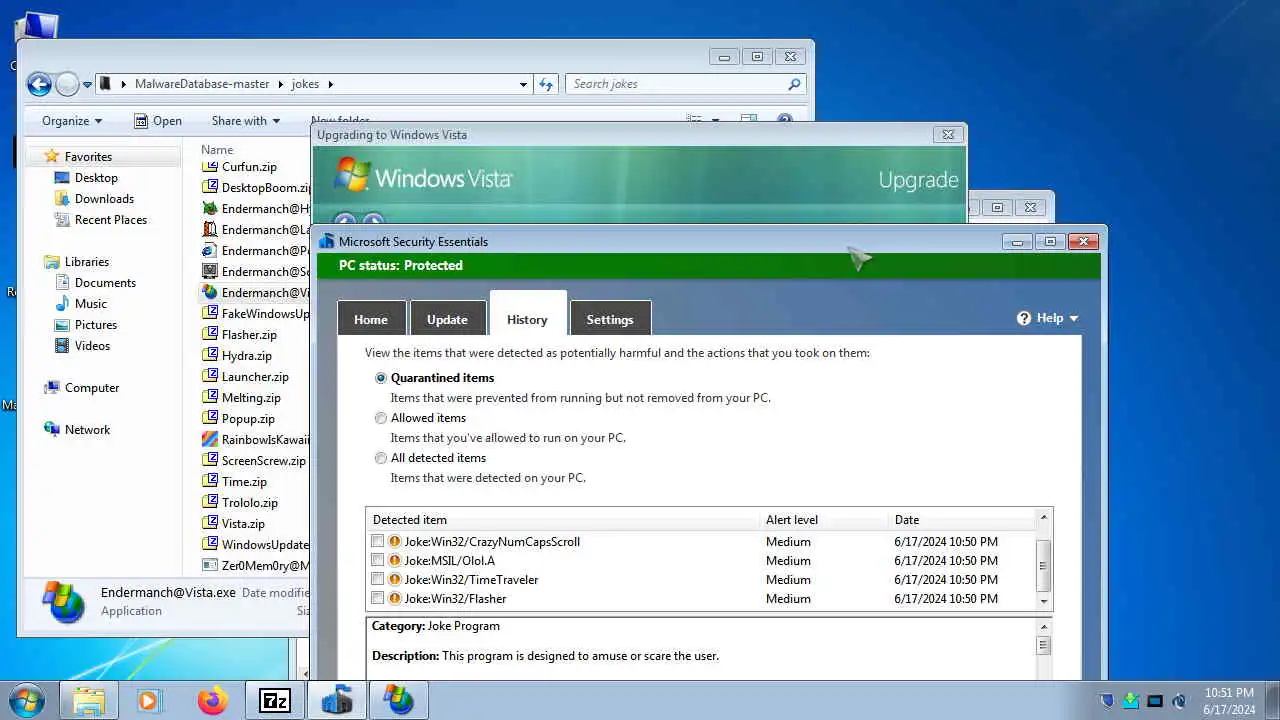The image size is (1280, 720).
Task: Expand the address bar history dropdown
Action: (x=523, y=85)
